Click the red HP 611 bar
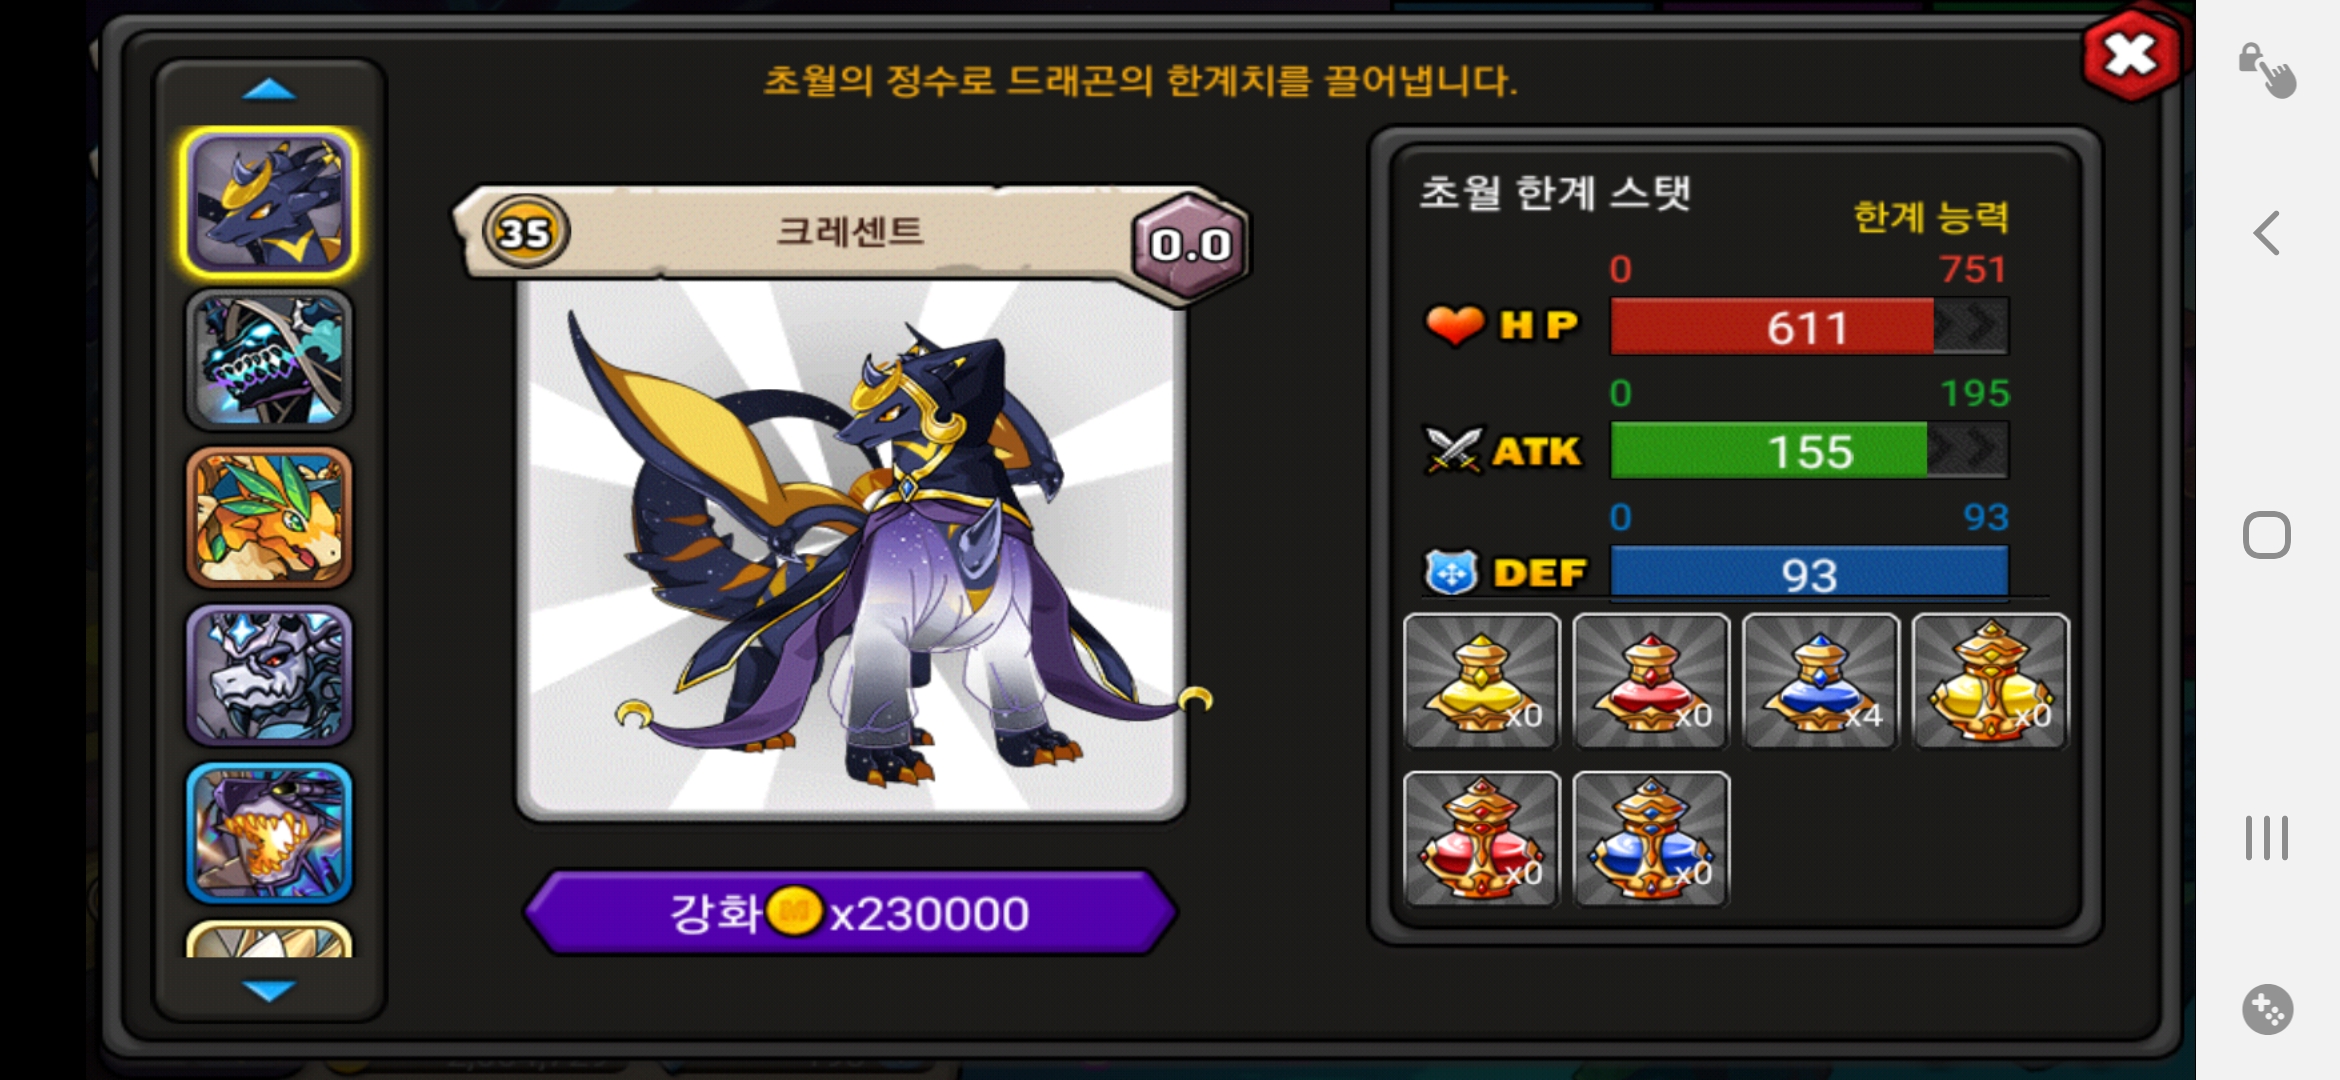The image size is (2340, 1080). click(1808, 327)
